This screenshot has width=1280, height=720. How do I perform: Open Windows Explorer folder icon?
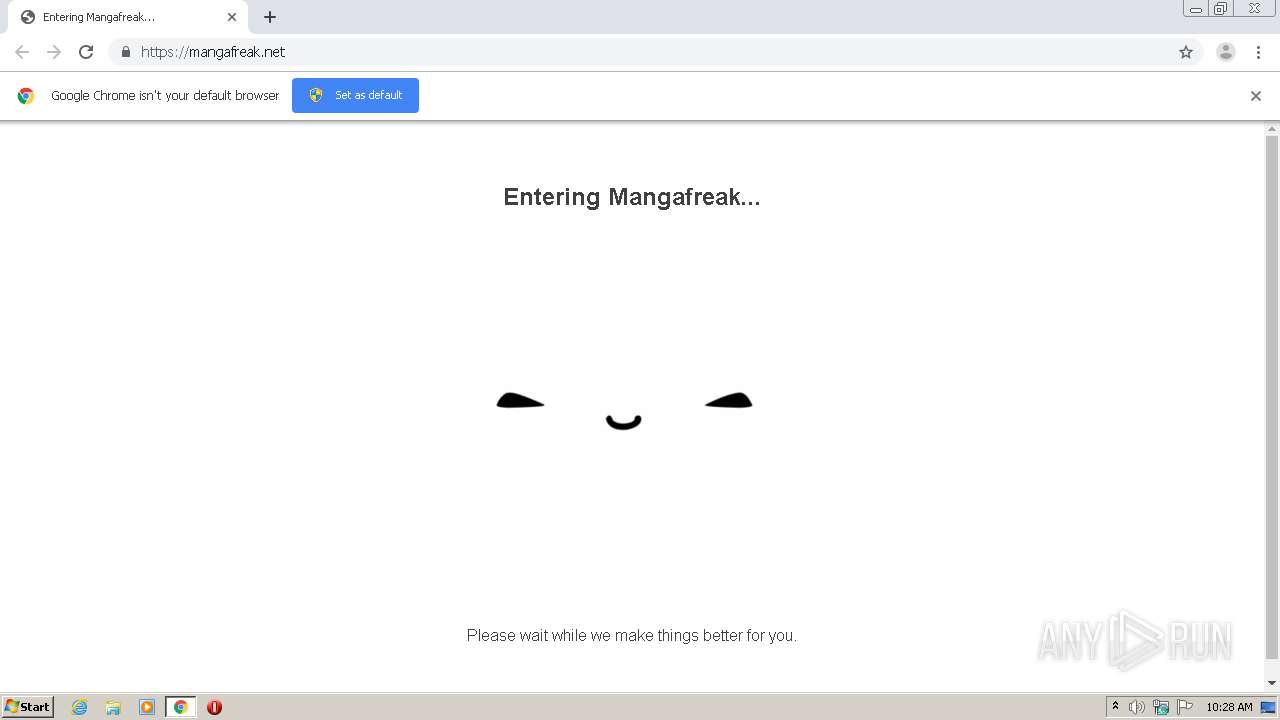[113, 707]
